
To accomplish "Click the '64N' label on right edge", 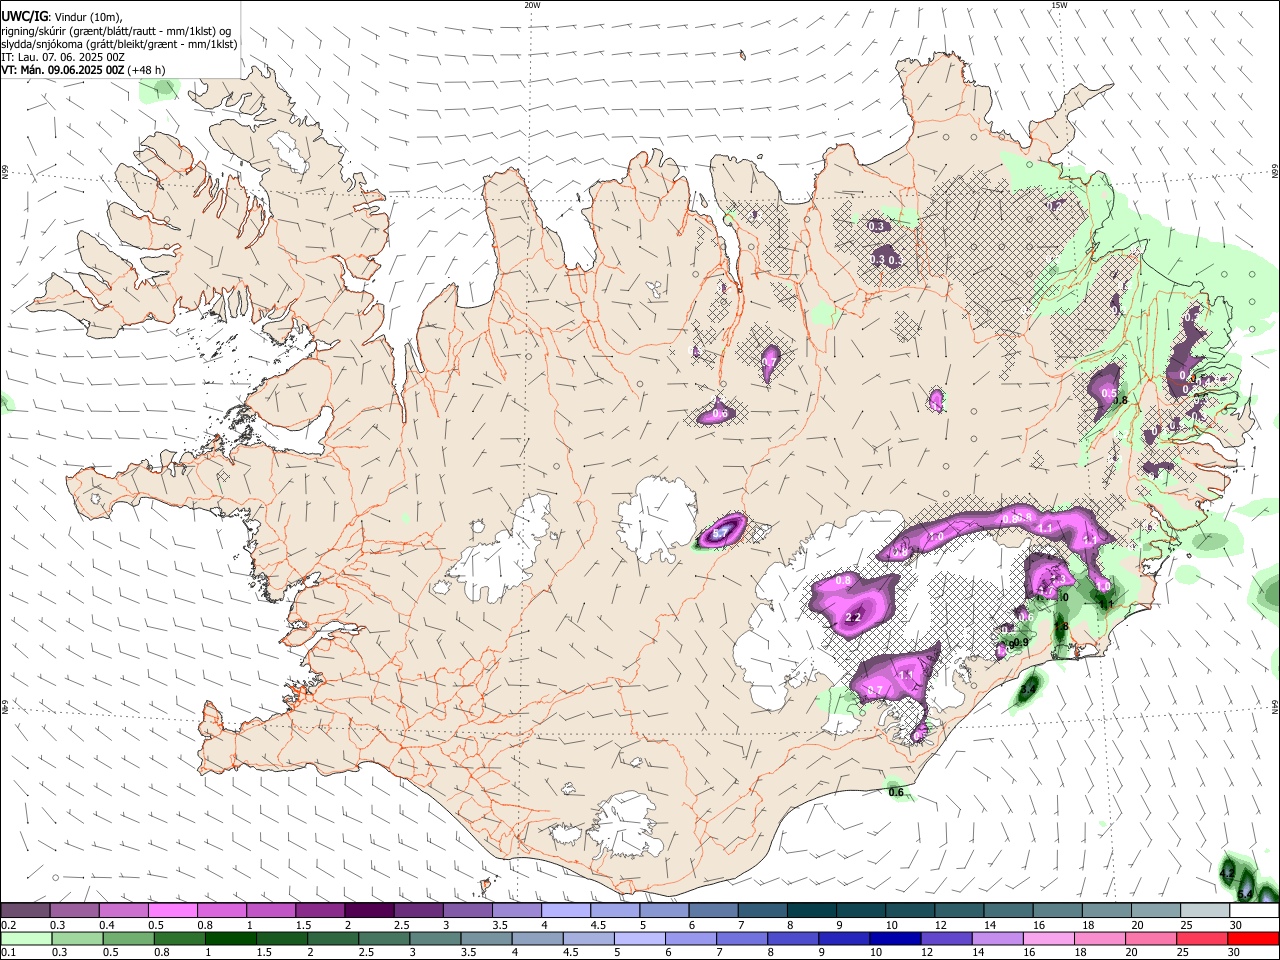I will point(1275,707).
